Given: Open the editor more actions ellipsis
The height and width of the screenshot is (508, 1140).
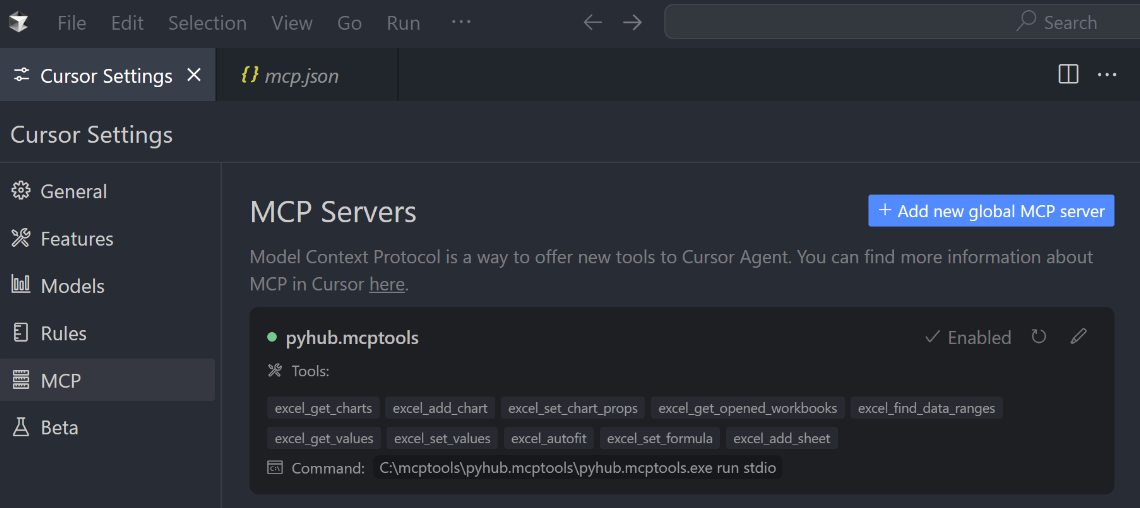Looking at the screenshot, I should [x=1107, y=74].
